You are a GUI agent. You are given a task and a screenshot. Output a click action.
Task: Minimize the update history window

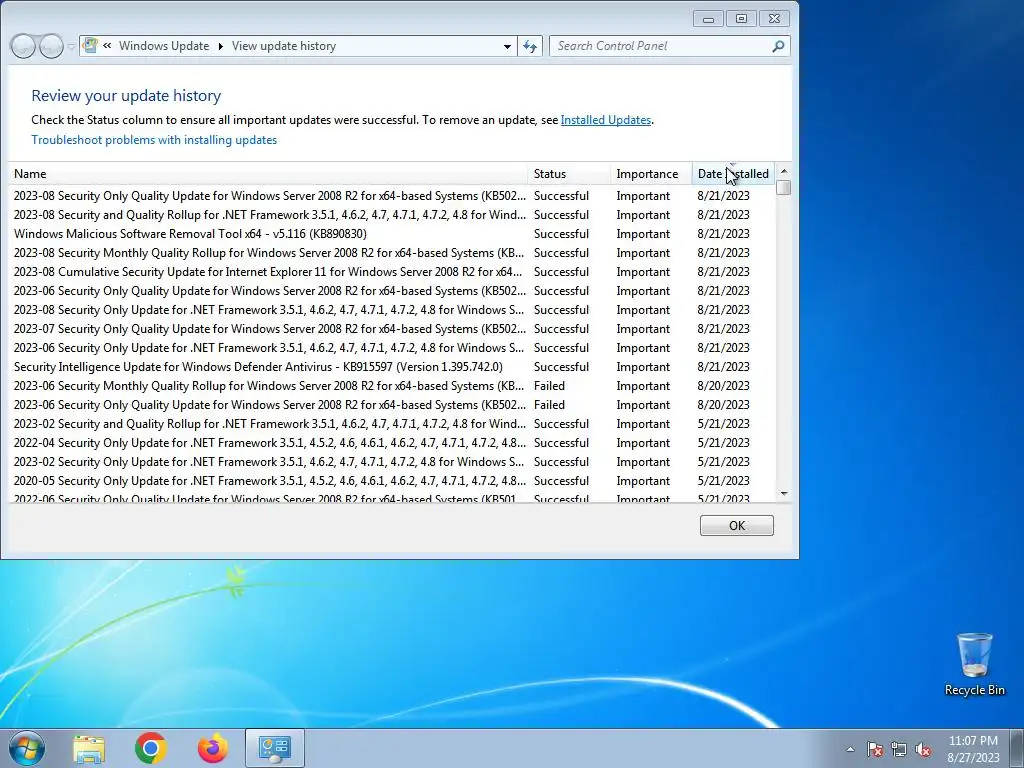708,19
